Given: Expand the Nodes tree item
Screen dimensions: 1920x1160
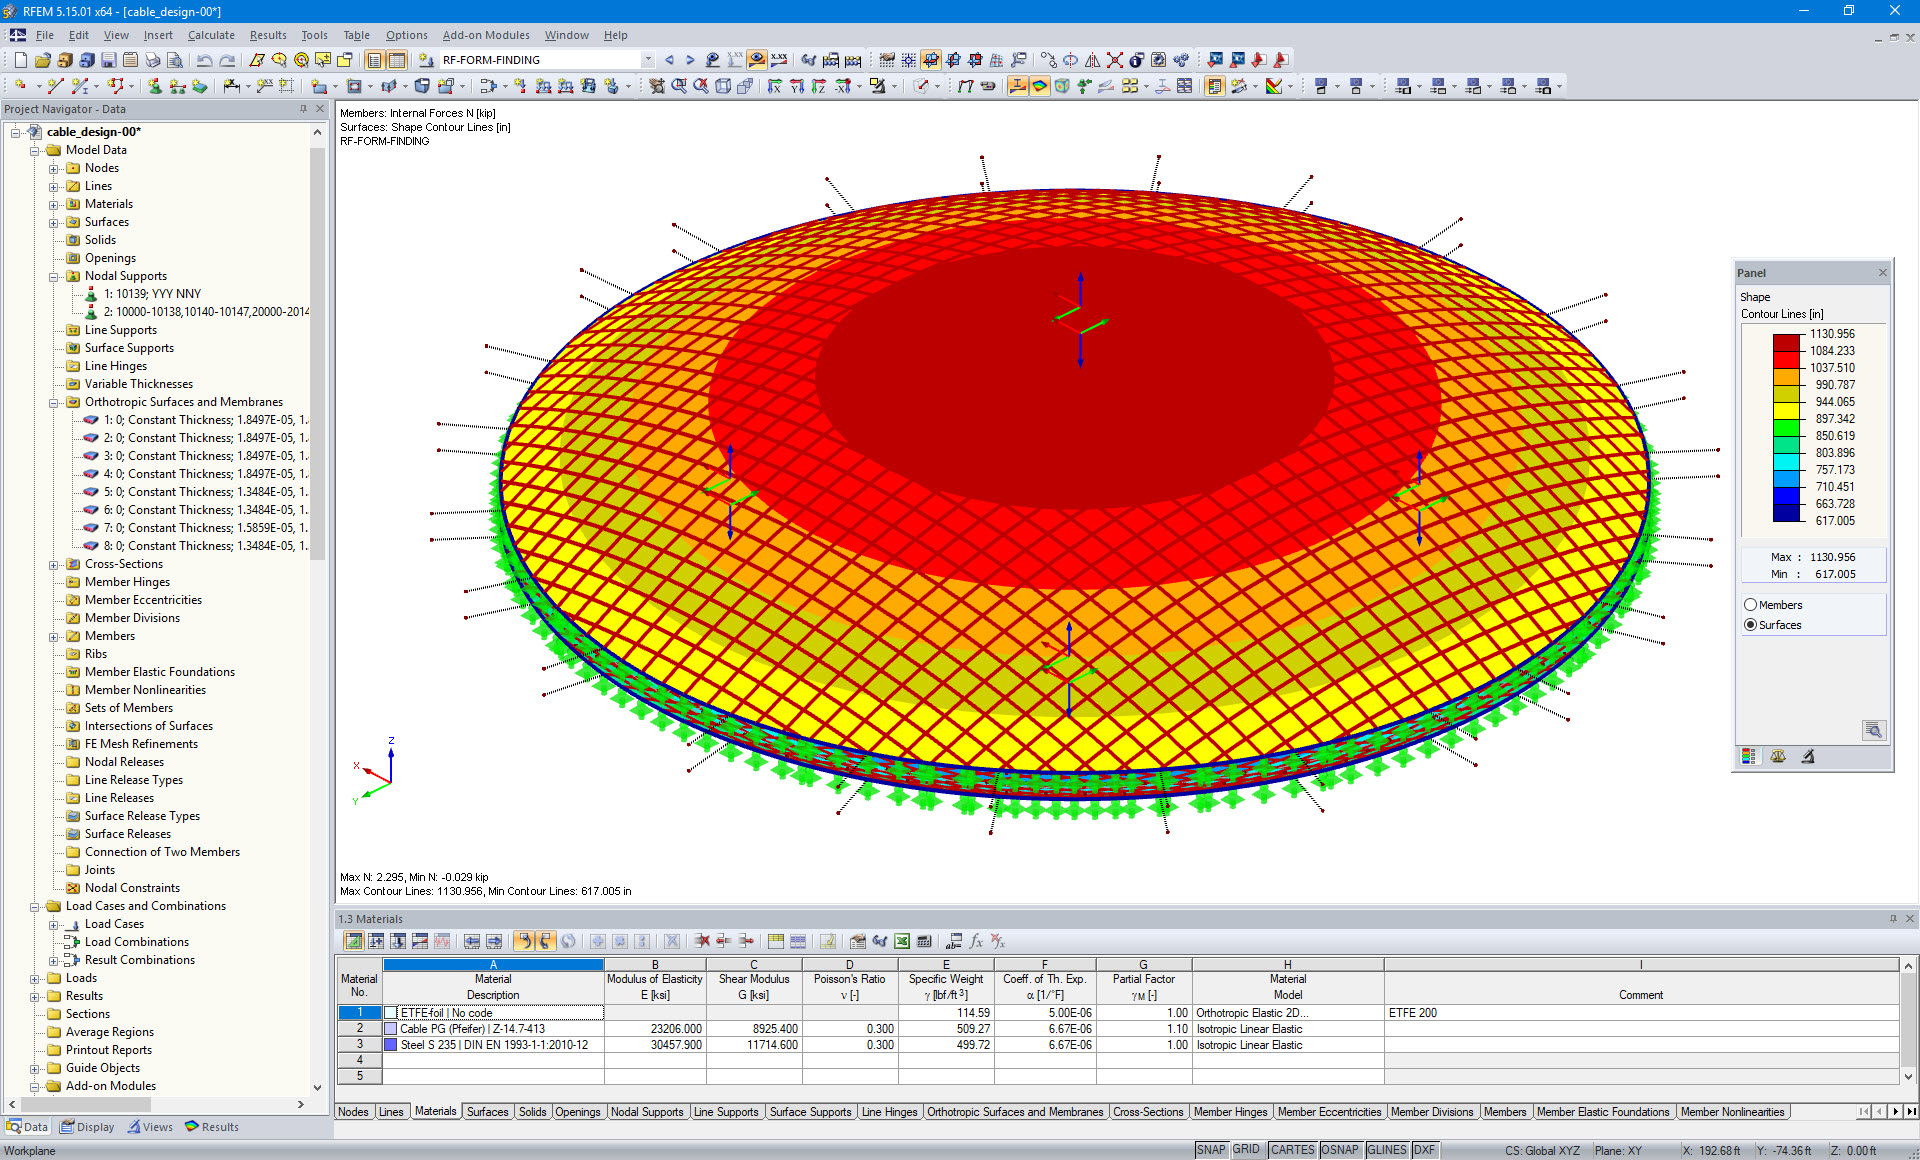Looking at the screenshot, I should [x=54, y=168].
